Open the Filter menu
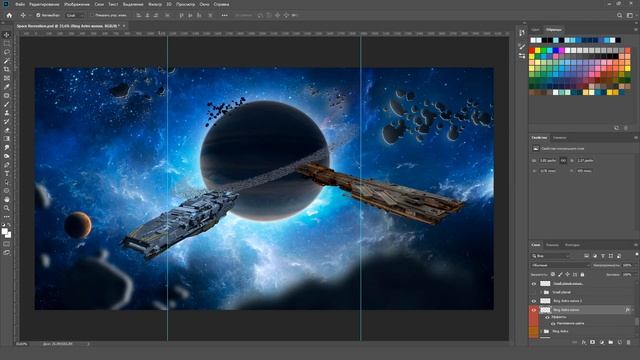This screenshot has height=360, width=640. point(155,4)
